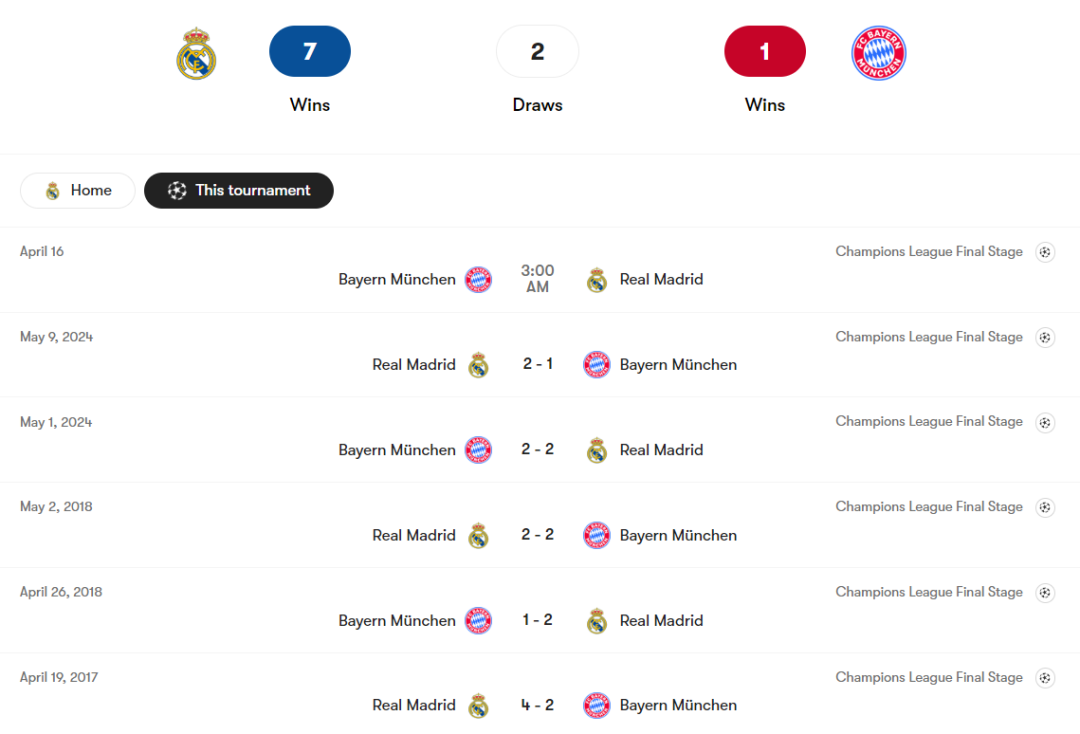Viewport: 1080px width, 734px height.
Task: Click the red 1 wins badge
Action: click(765, 52)
